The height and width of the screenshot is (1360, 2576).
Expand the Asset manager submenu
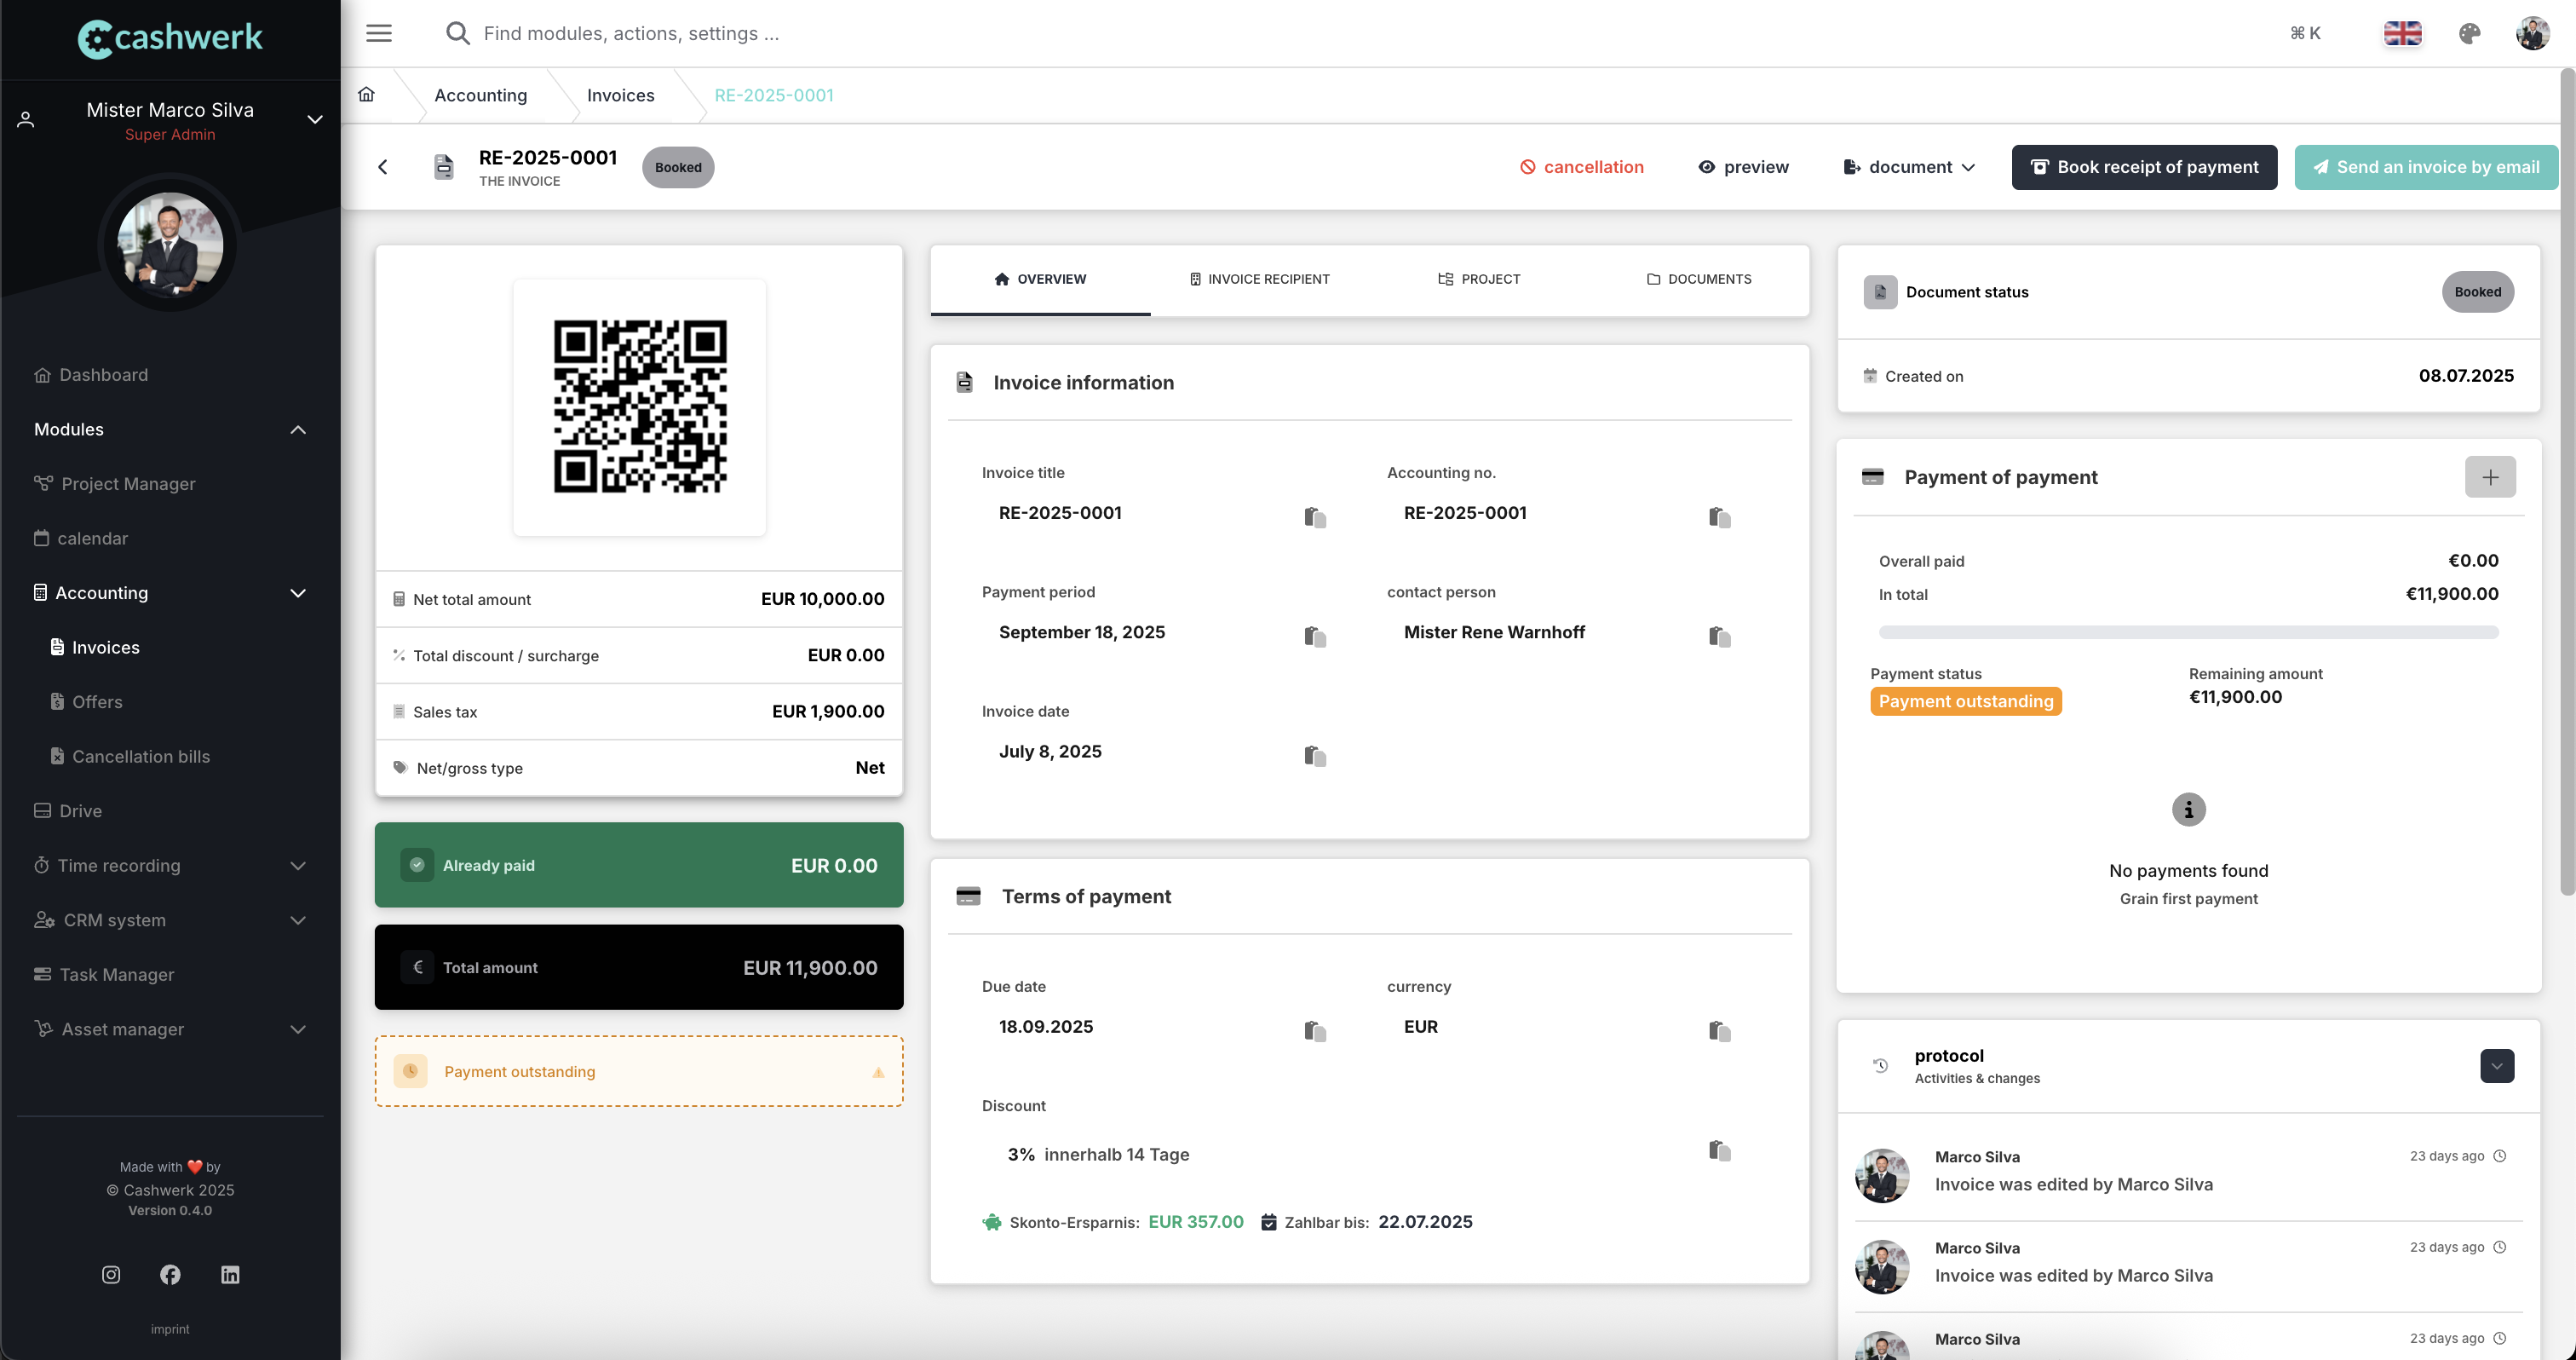pyautogui.click(x=298, y=1029)
